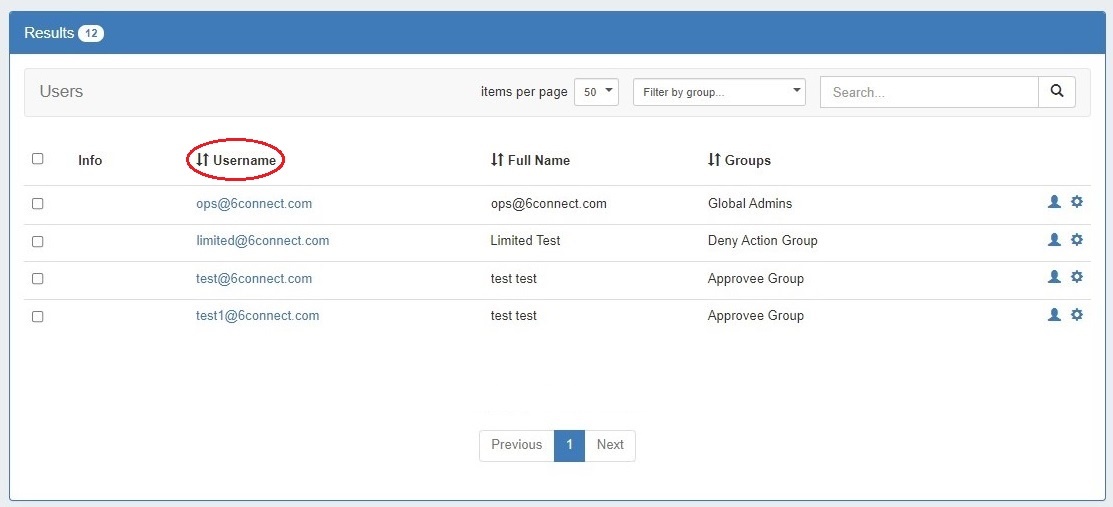Image resolution: width=1113 pixels, height=507 pixels.
Task: Sort the table by Username column
Action: 236,160
